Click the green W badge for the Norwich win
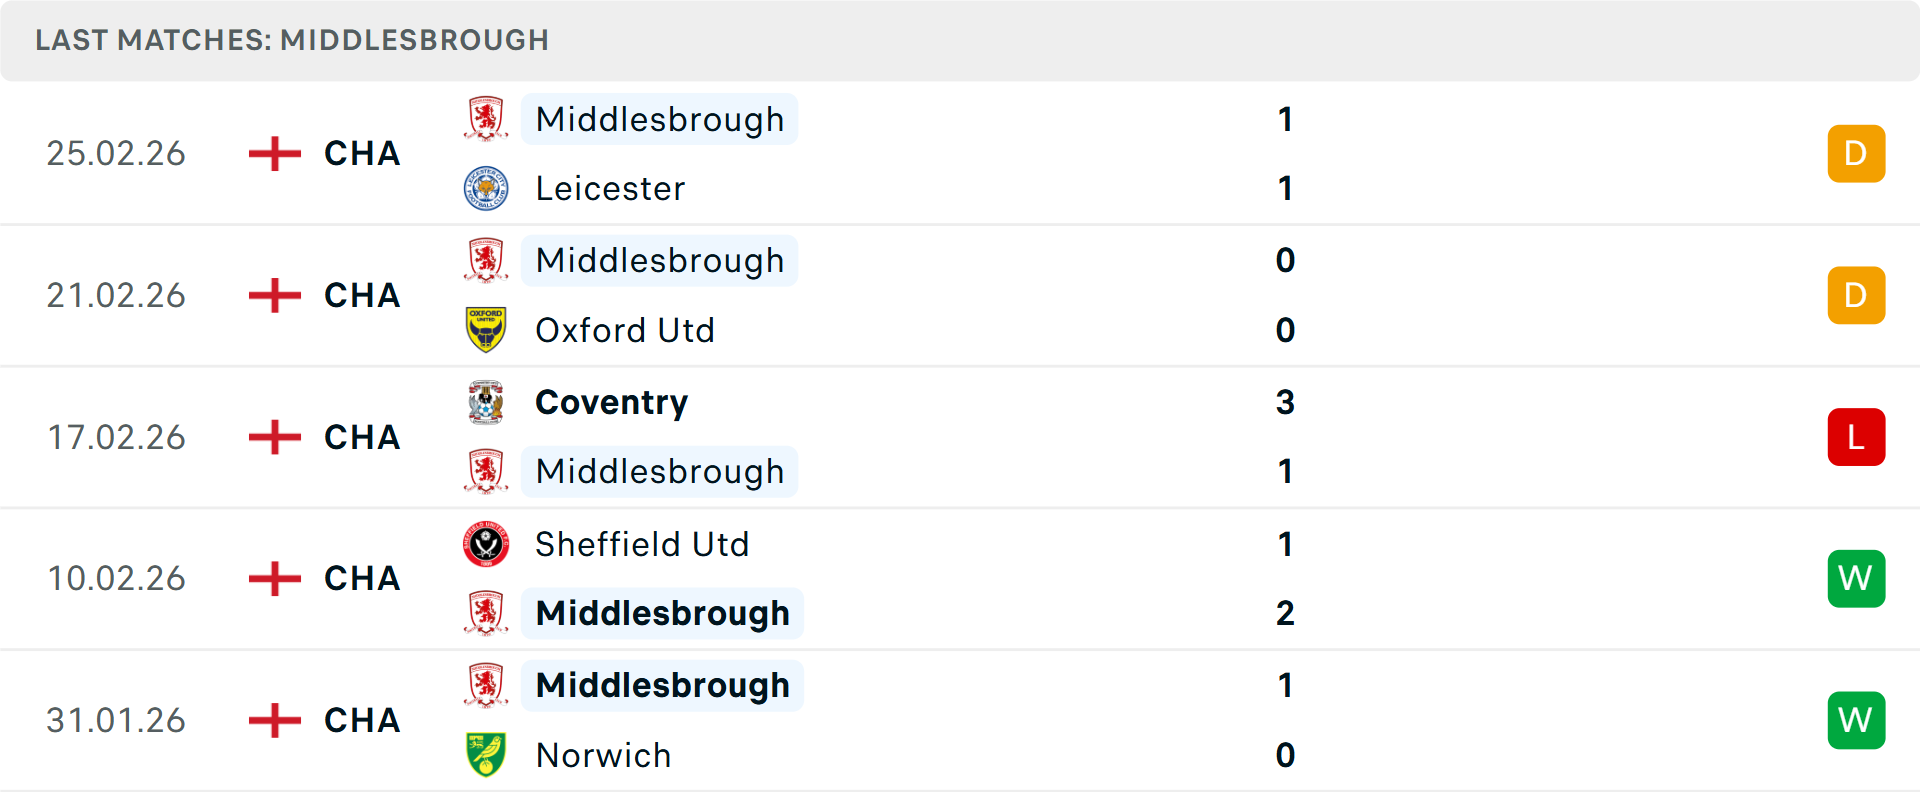Screen dimensions: 1920x792 (x=1856, y=720)
